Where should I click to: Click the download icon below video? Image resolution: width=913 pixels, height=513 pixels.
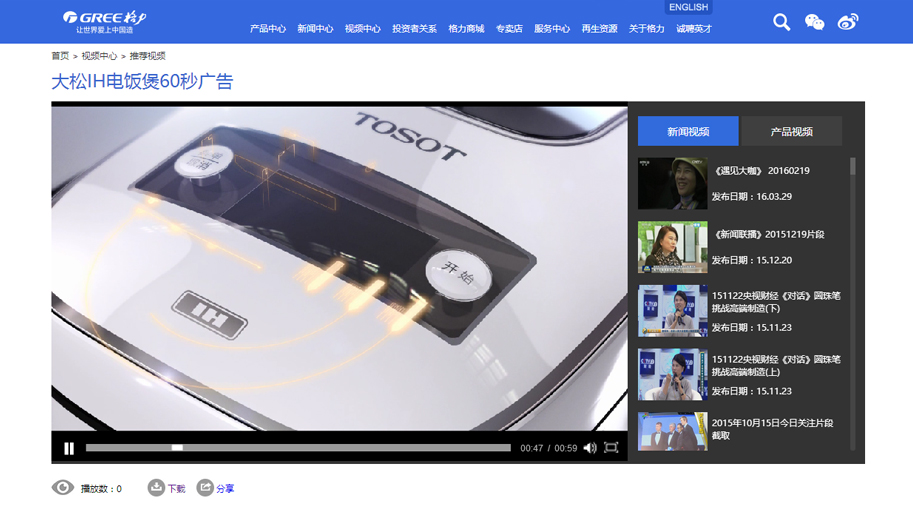pyautogui.click(x=155, y=487)
